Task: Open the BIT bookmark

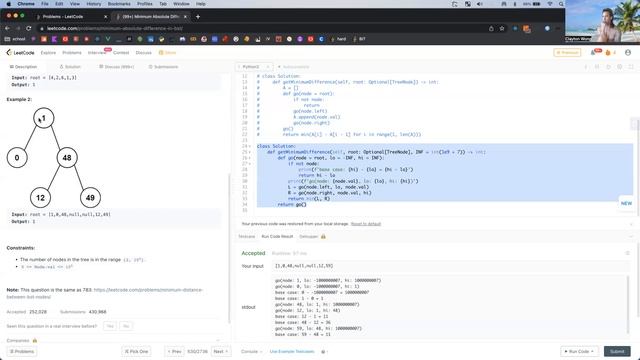Action: click(359, 39)
